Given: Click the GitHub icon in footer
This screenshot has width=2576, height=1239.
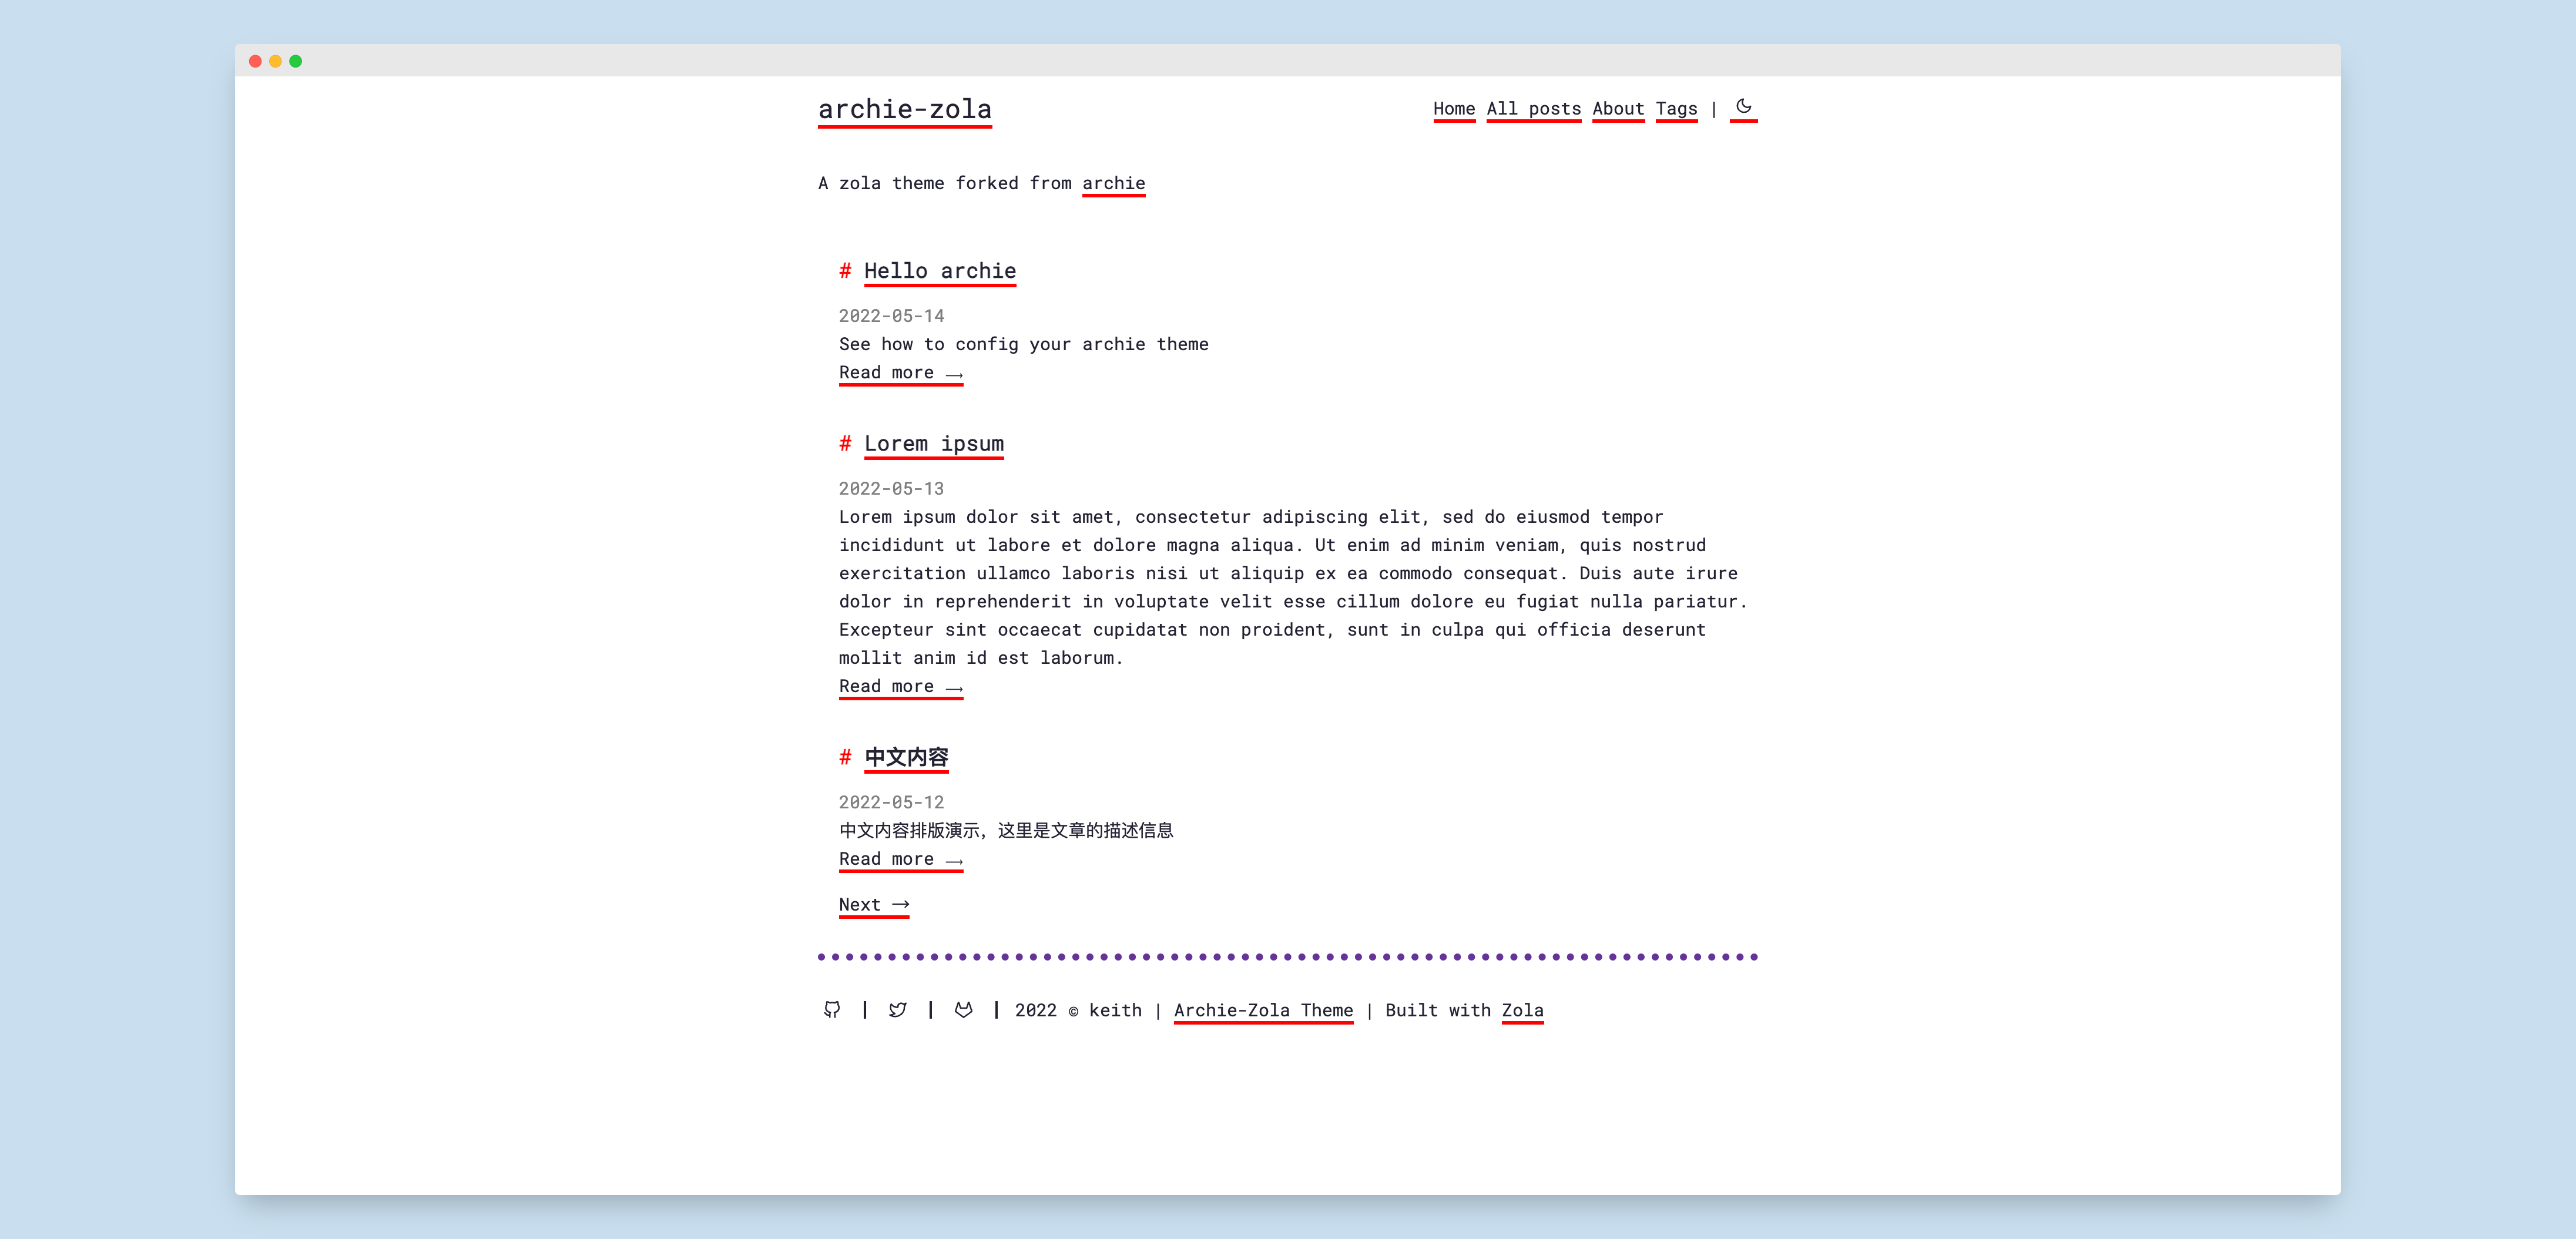Looking at the screenshot, I should (833, 1009).
